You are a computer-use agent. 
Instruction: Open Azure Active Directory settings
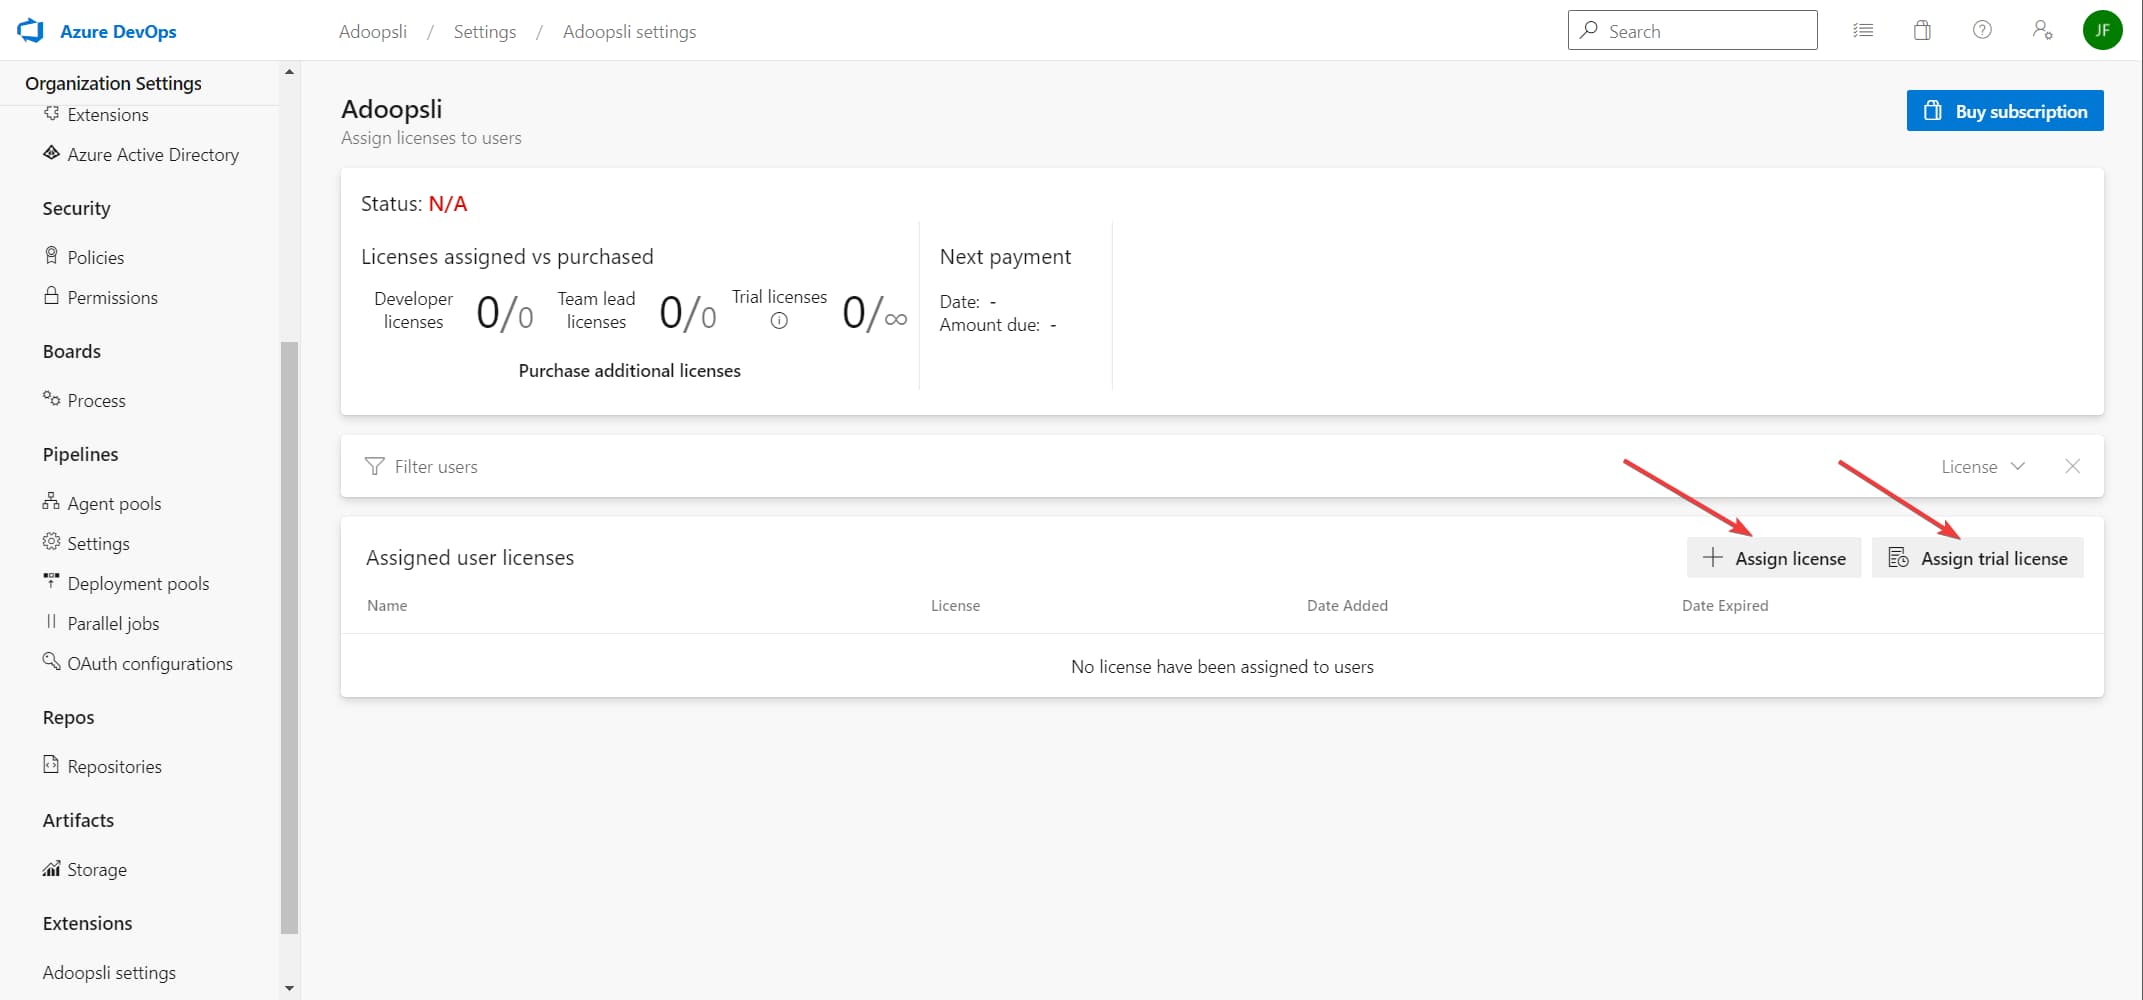click(x=153, y=155)
